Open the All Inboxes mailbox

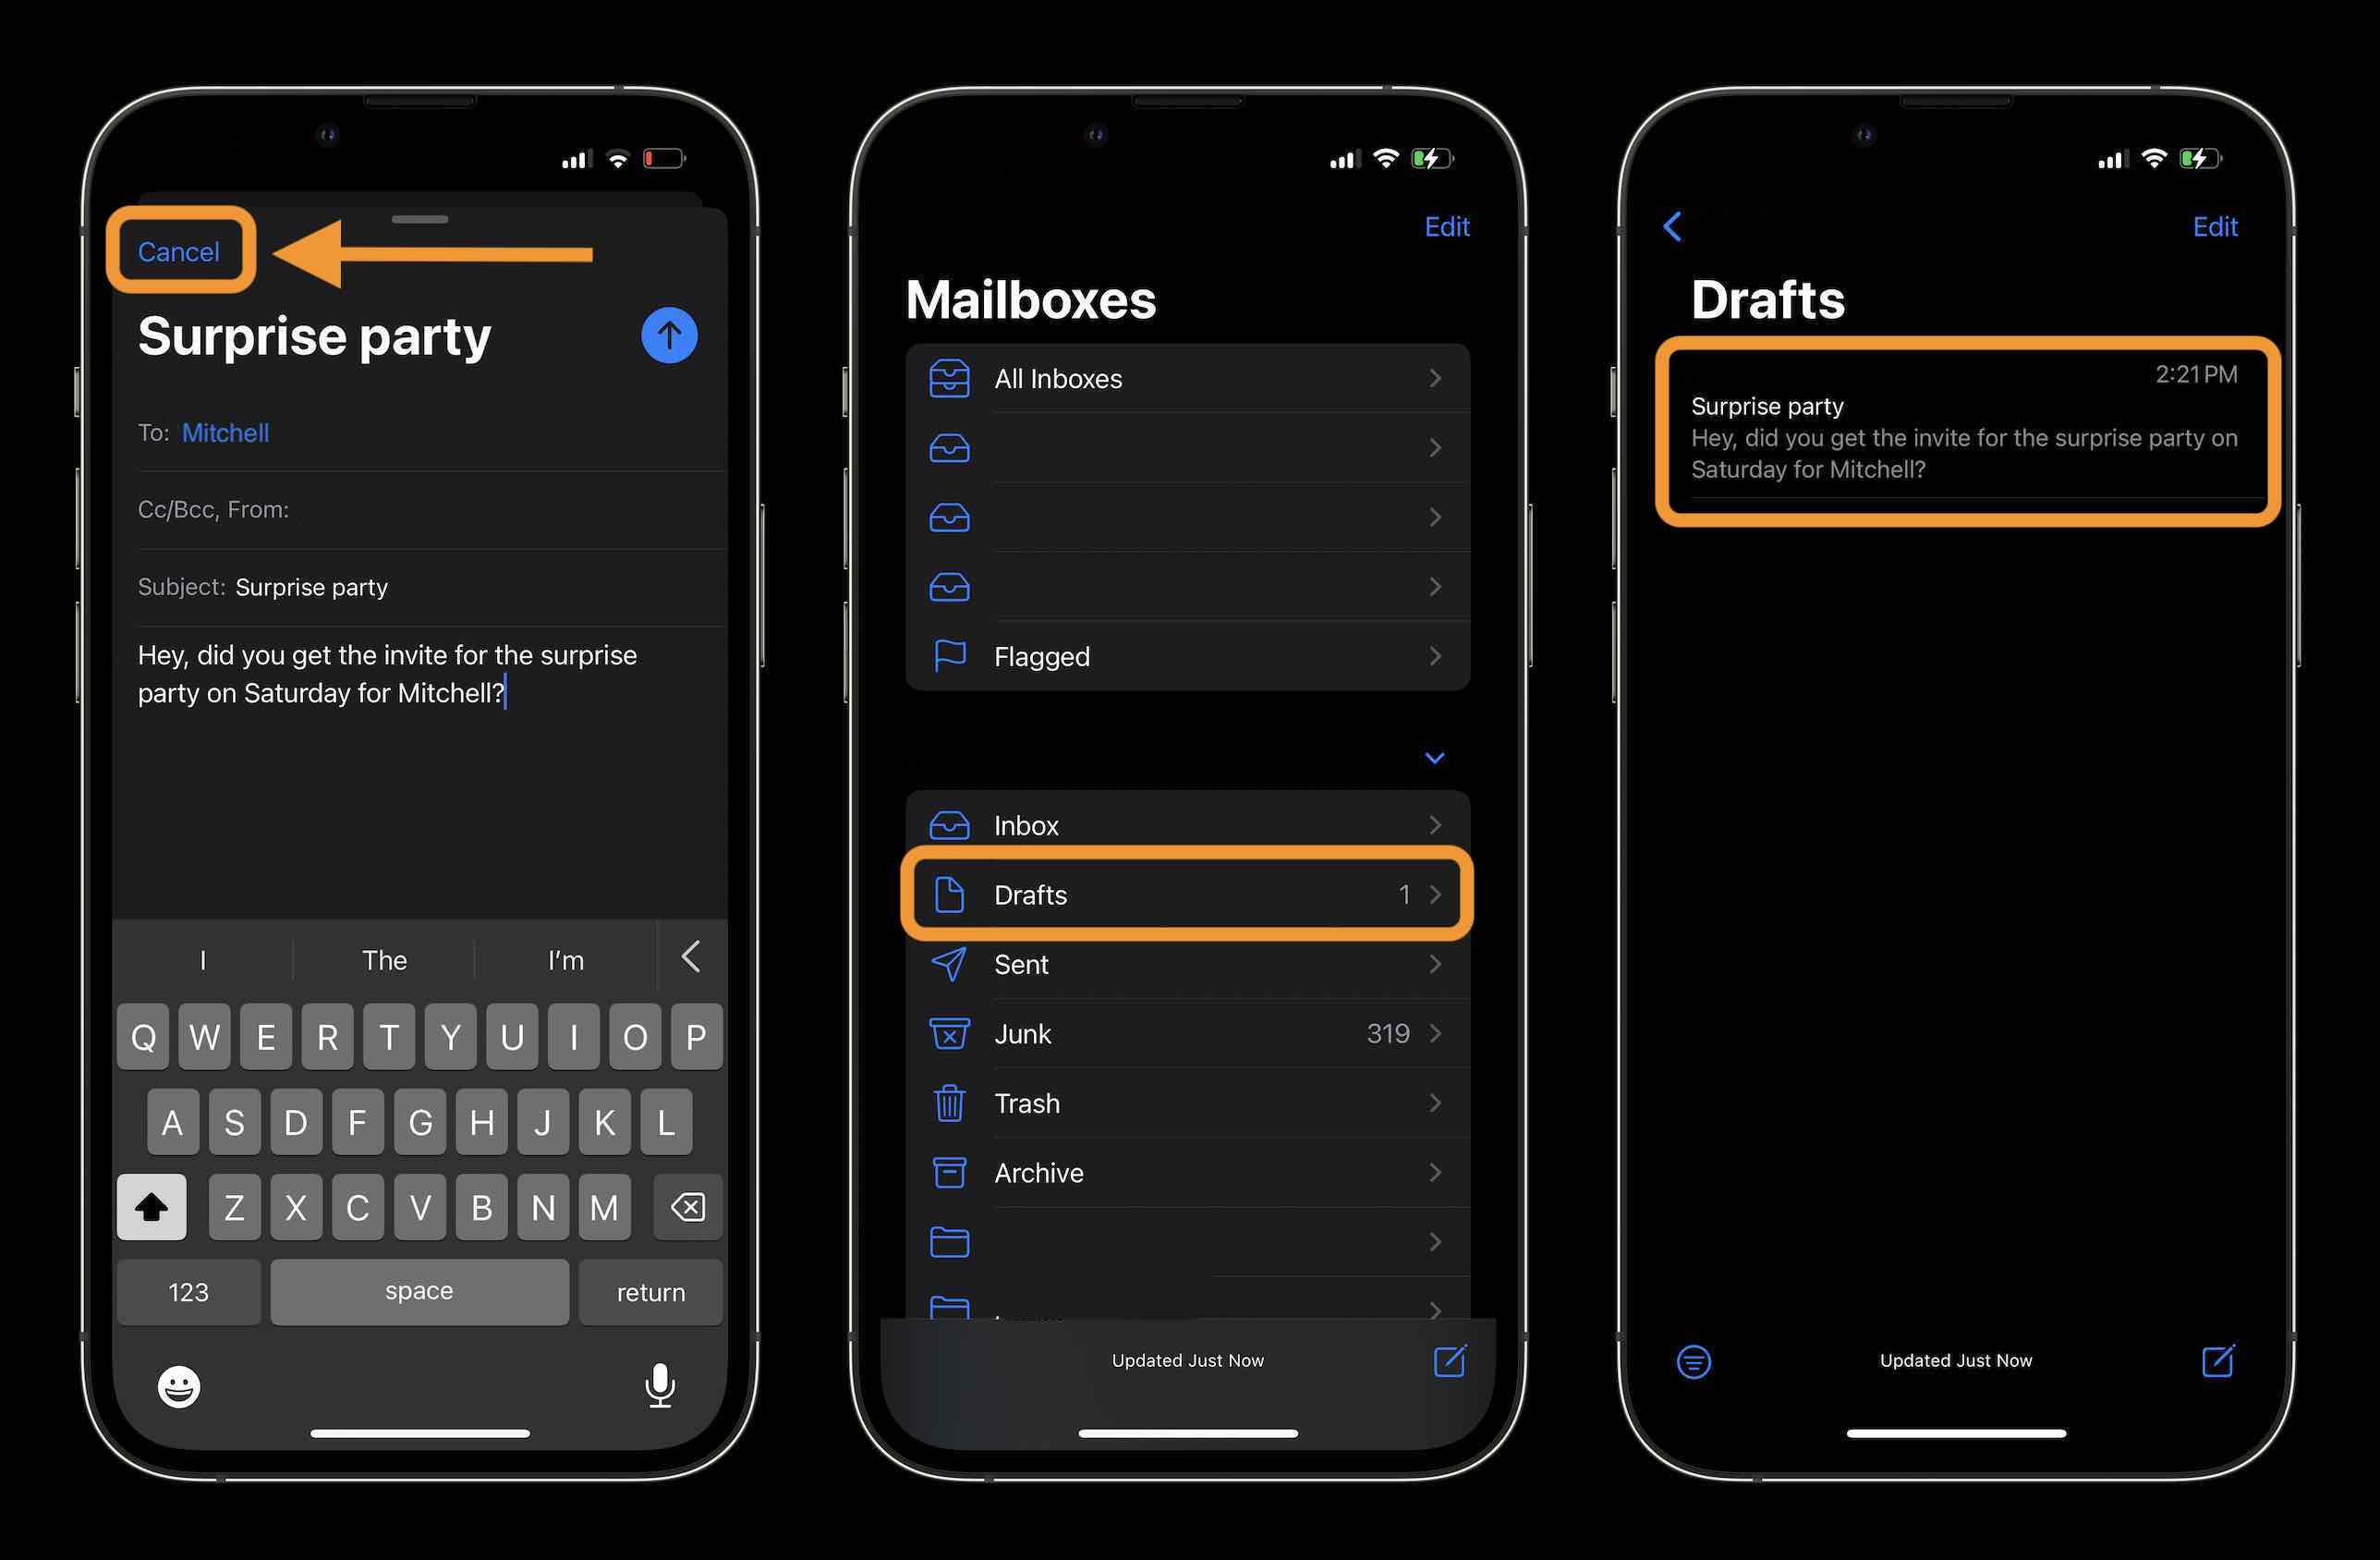tap(1188, 378)
